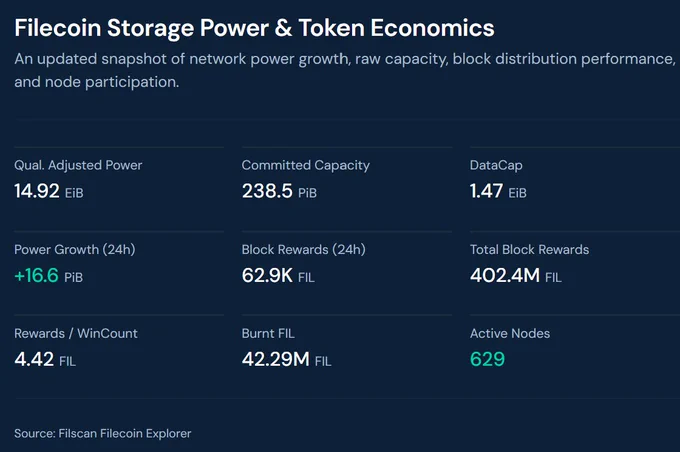680x452 pixels.
Task: Click the 1.47 EiB DataCap value
Action: 498,191
